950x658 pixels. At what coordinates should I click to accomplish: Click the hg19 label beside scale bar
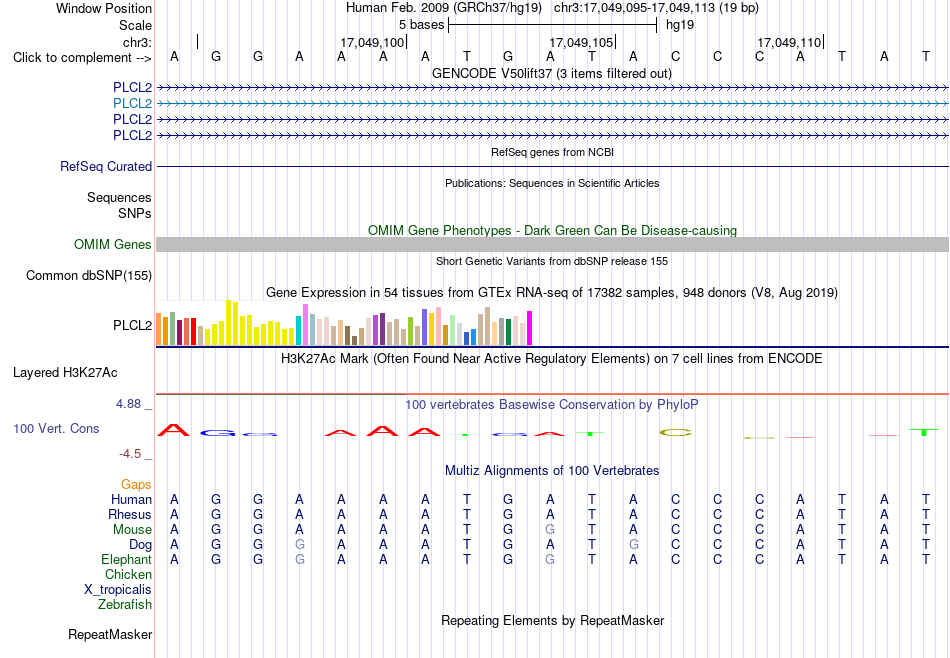pos(680,25)
